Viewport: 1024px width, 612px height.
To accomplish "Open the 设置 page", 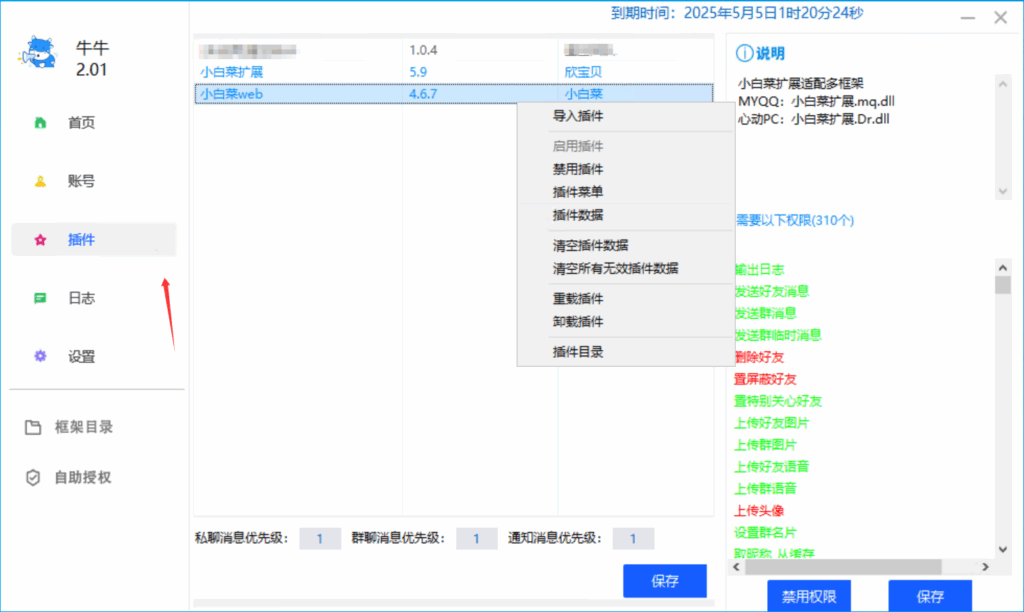I will (82, 356).
